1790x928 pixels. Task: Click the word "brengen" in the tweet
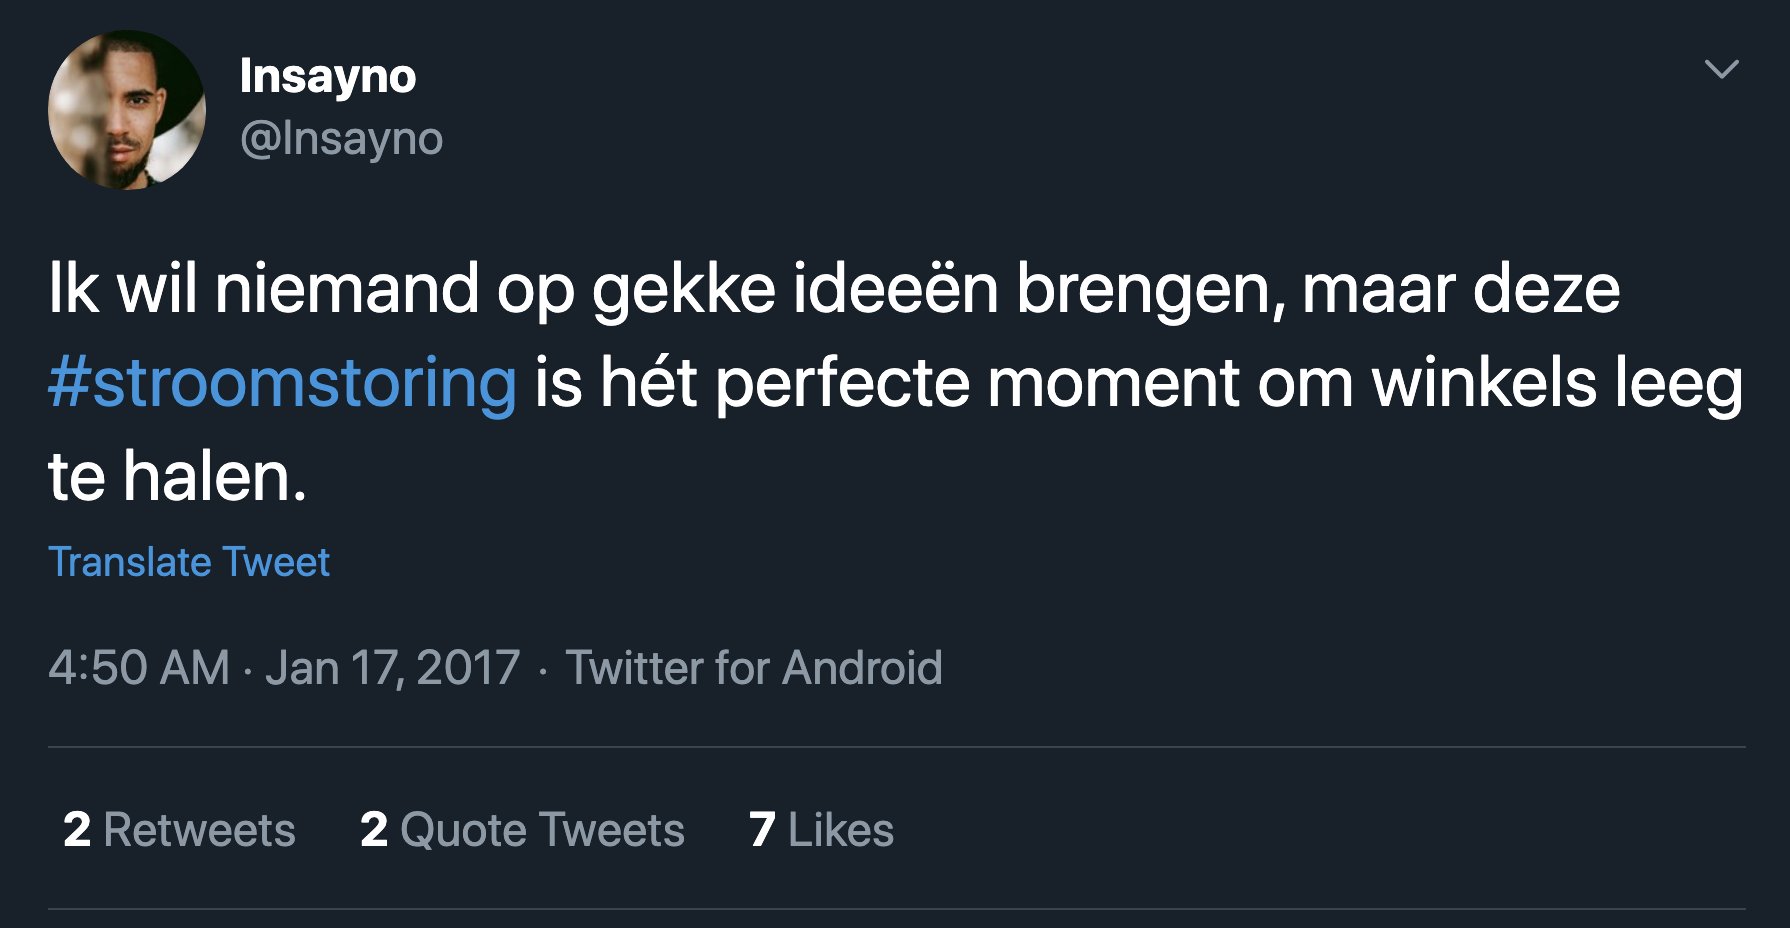pos(1148,290)
